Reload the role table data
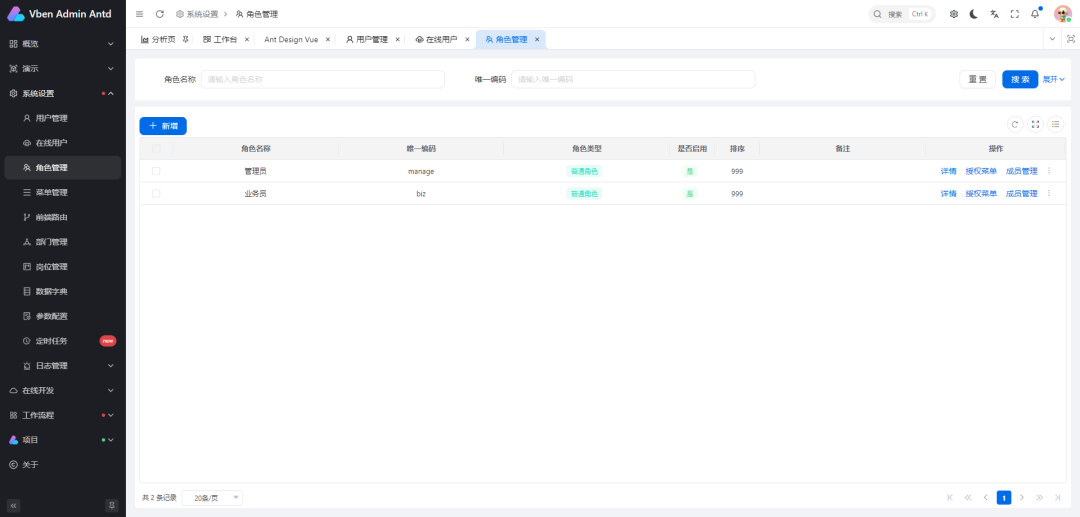Image resolution: width=1080 pixels, height=517 pixels. pos(1014,125)
